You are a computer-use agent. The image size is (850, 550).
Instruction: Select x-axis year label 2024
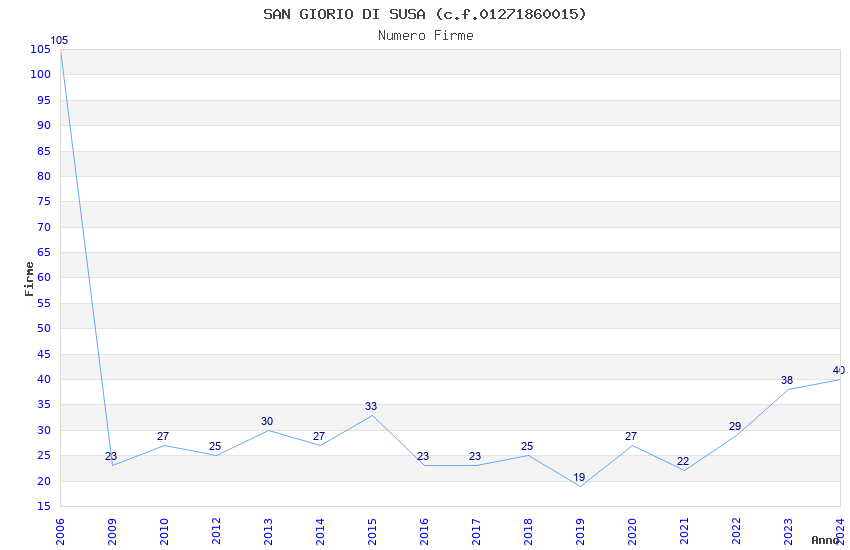click(x=840, y=532)
